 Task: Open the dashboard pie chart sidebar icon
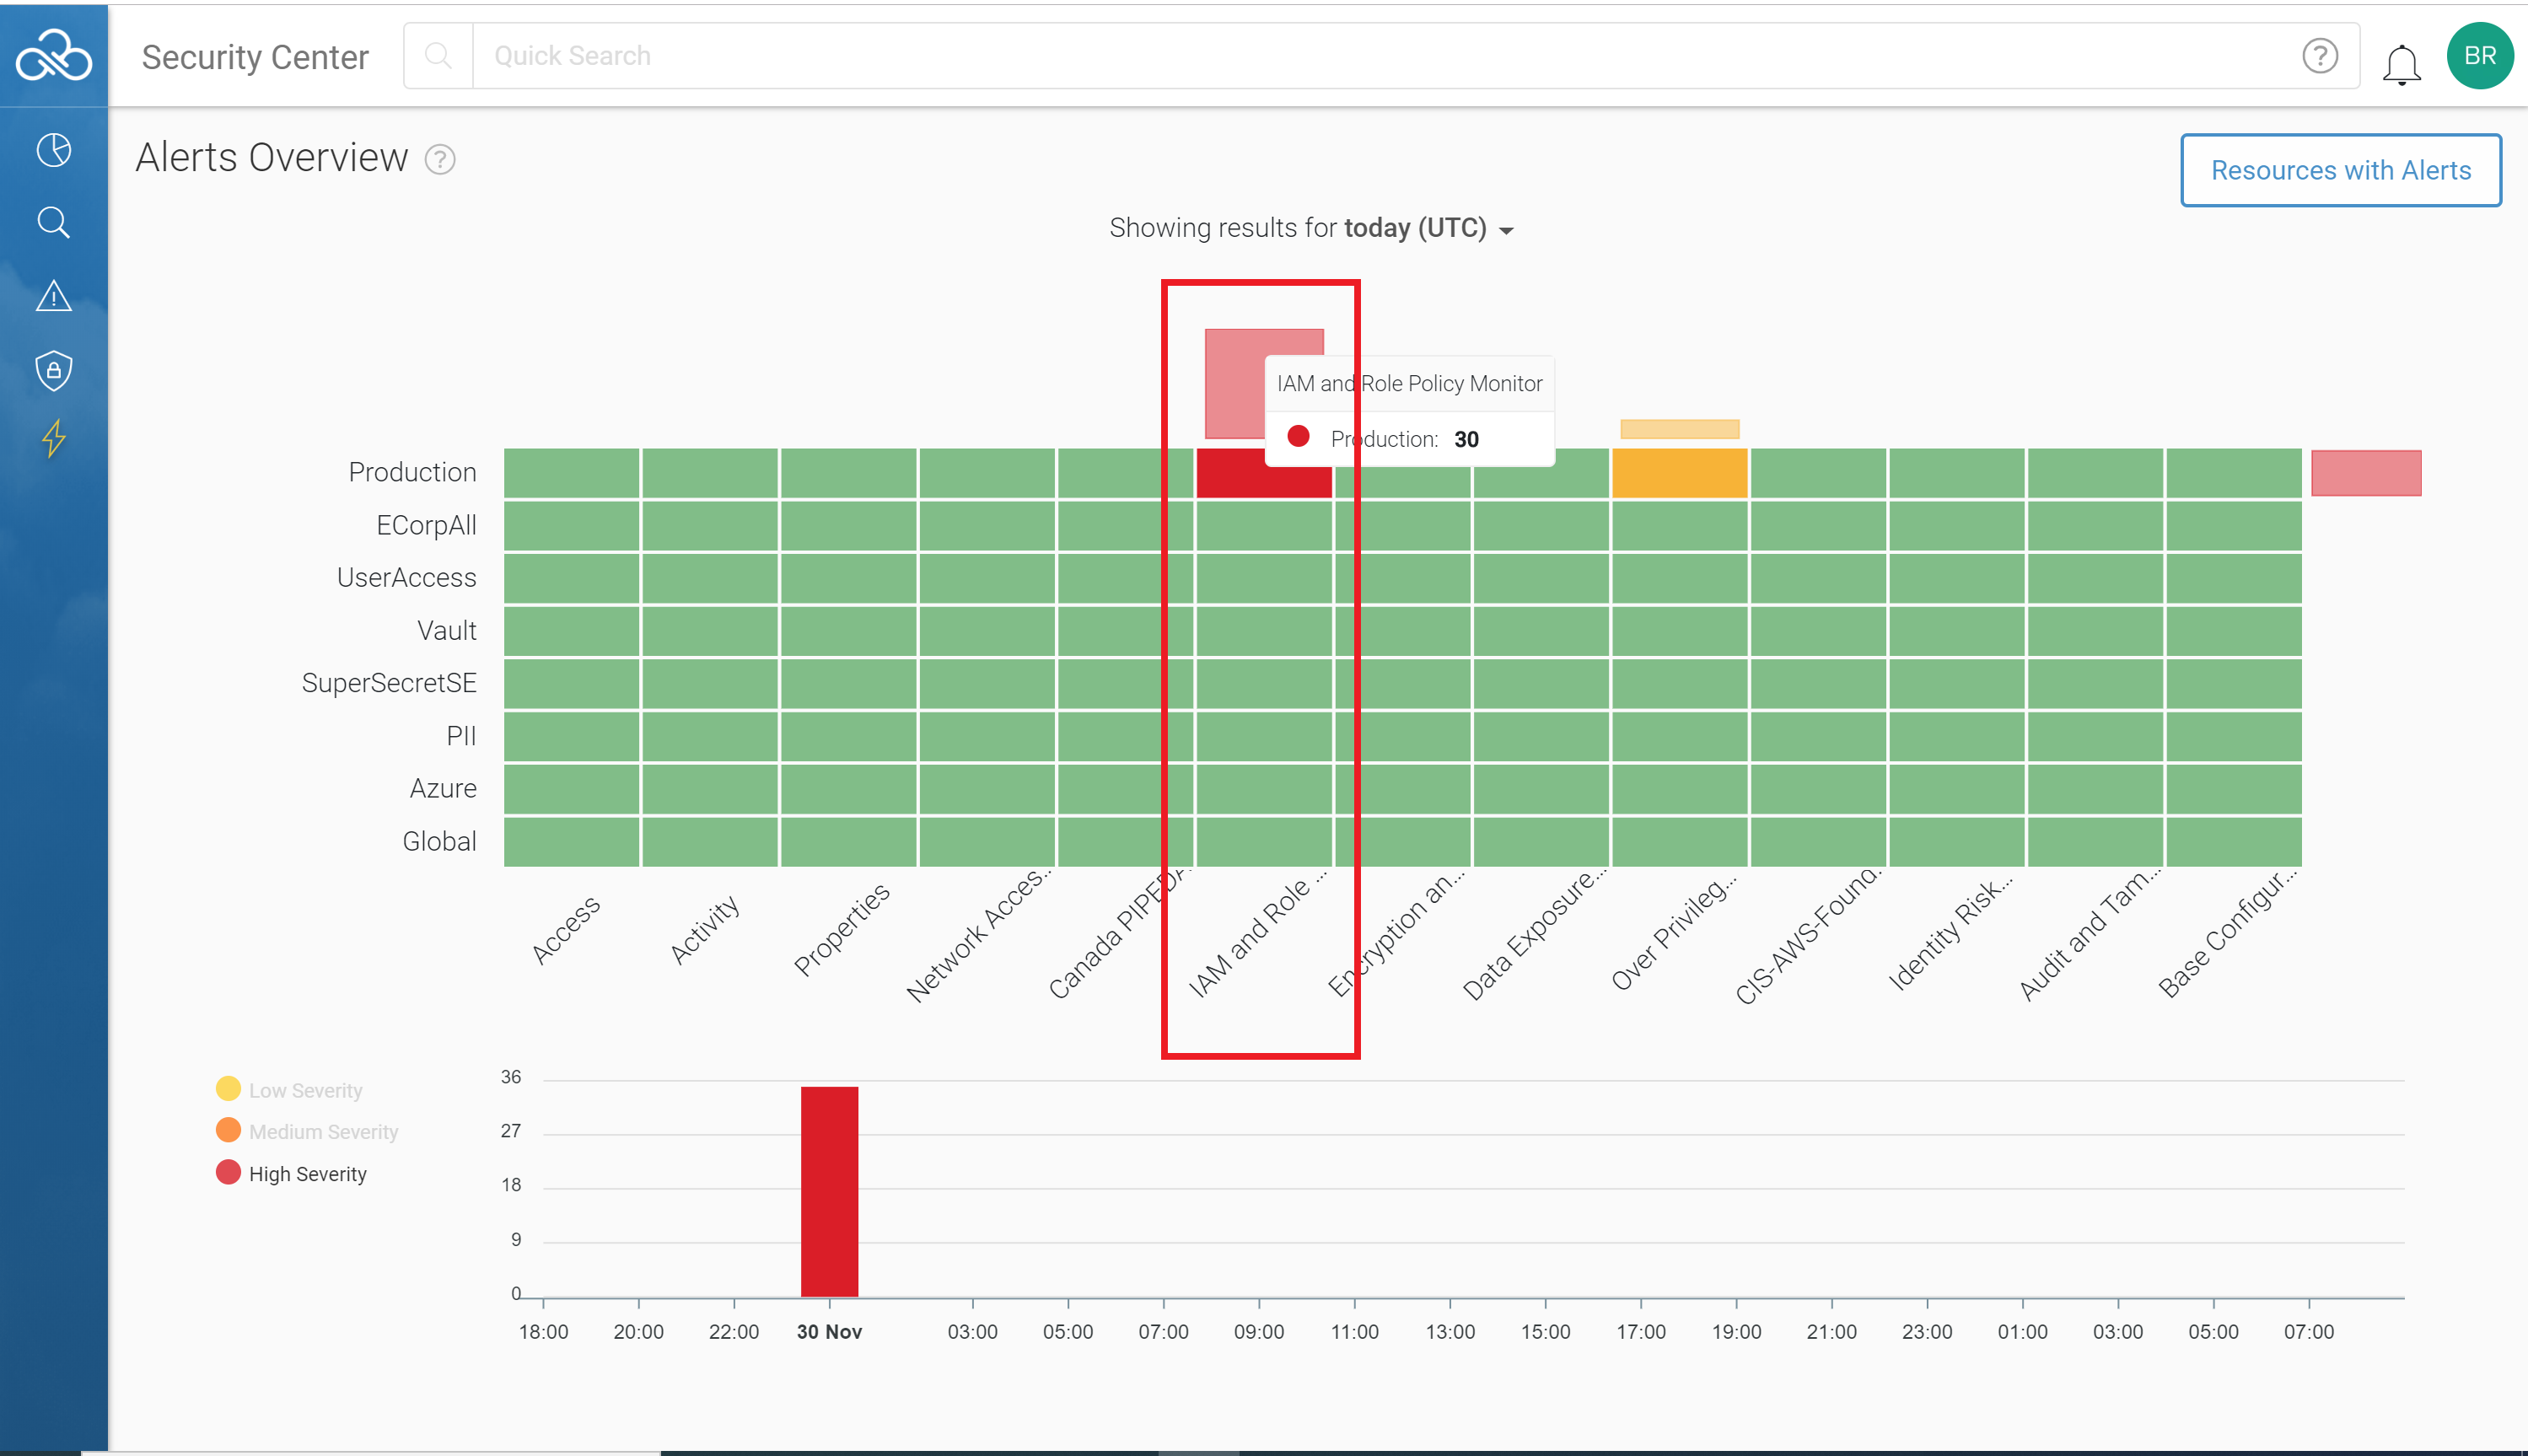pos(54,150)
